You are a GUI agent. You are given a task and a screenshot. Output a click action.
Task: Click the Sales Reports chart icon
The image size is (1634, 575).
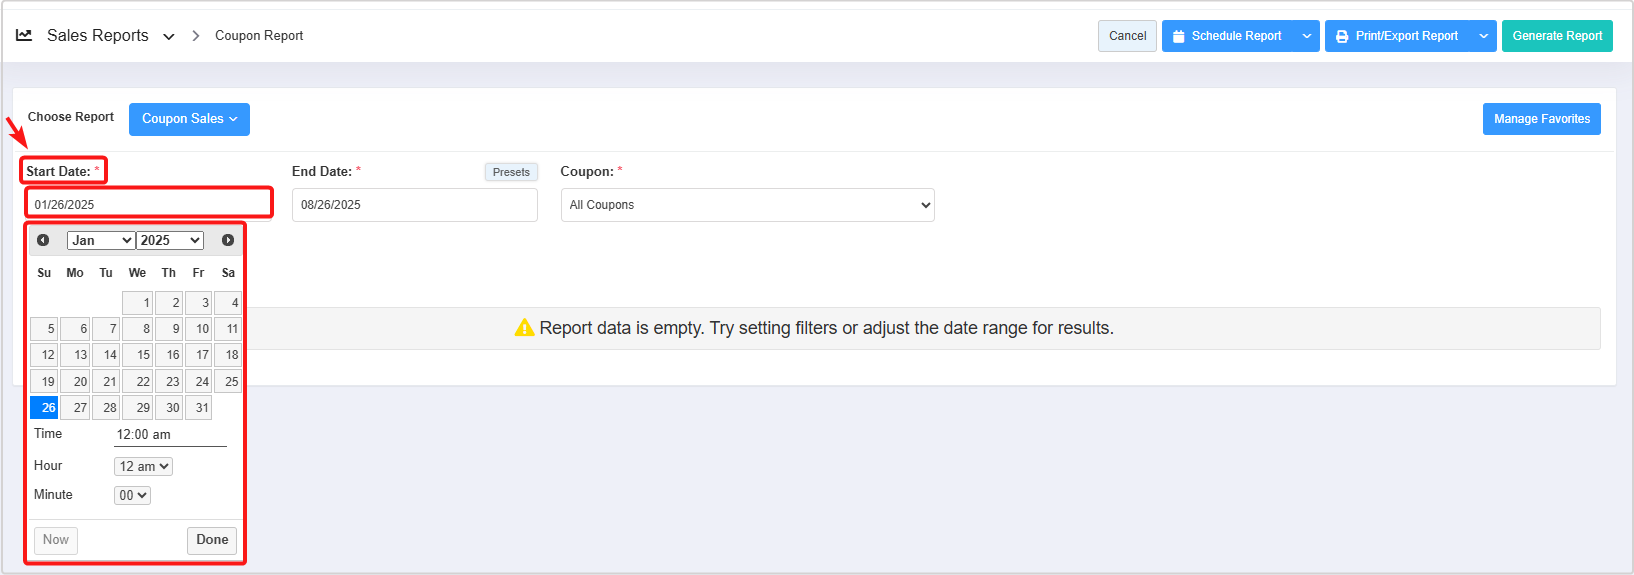24,35
